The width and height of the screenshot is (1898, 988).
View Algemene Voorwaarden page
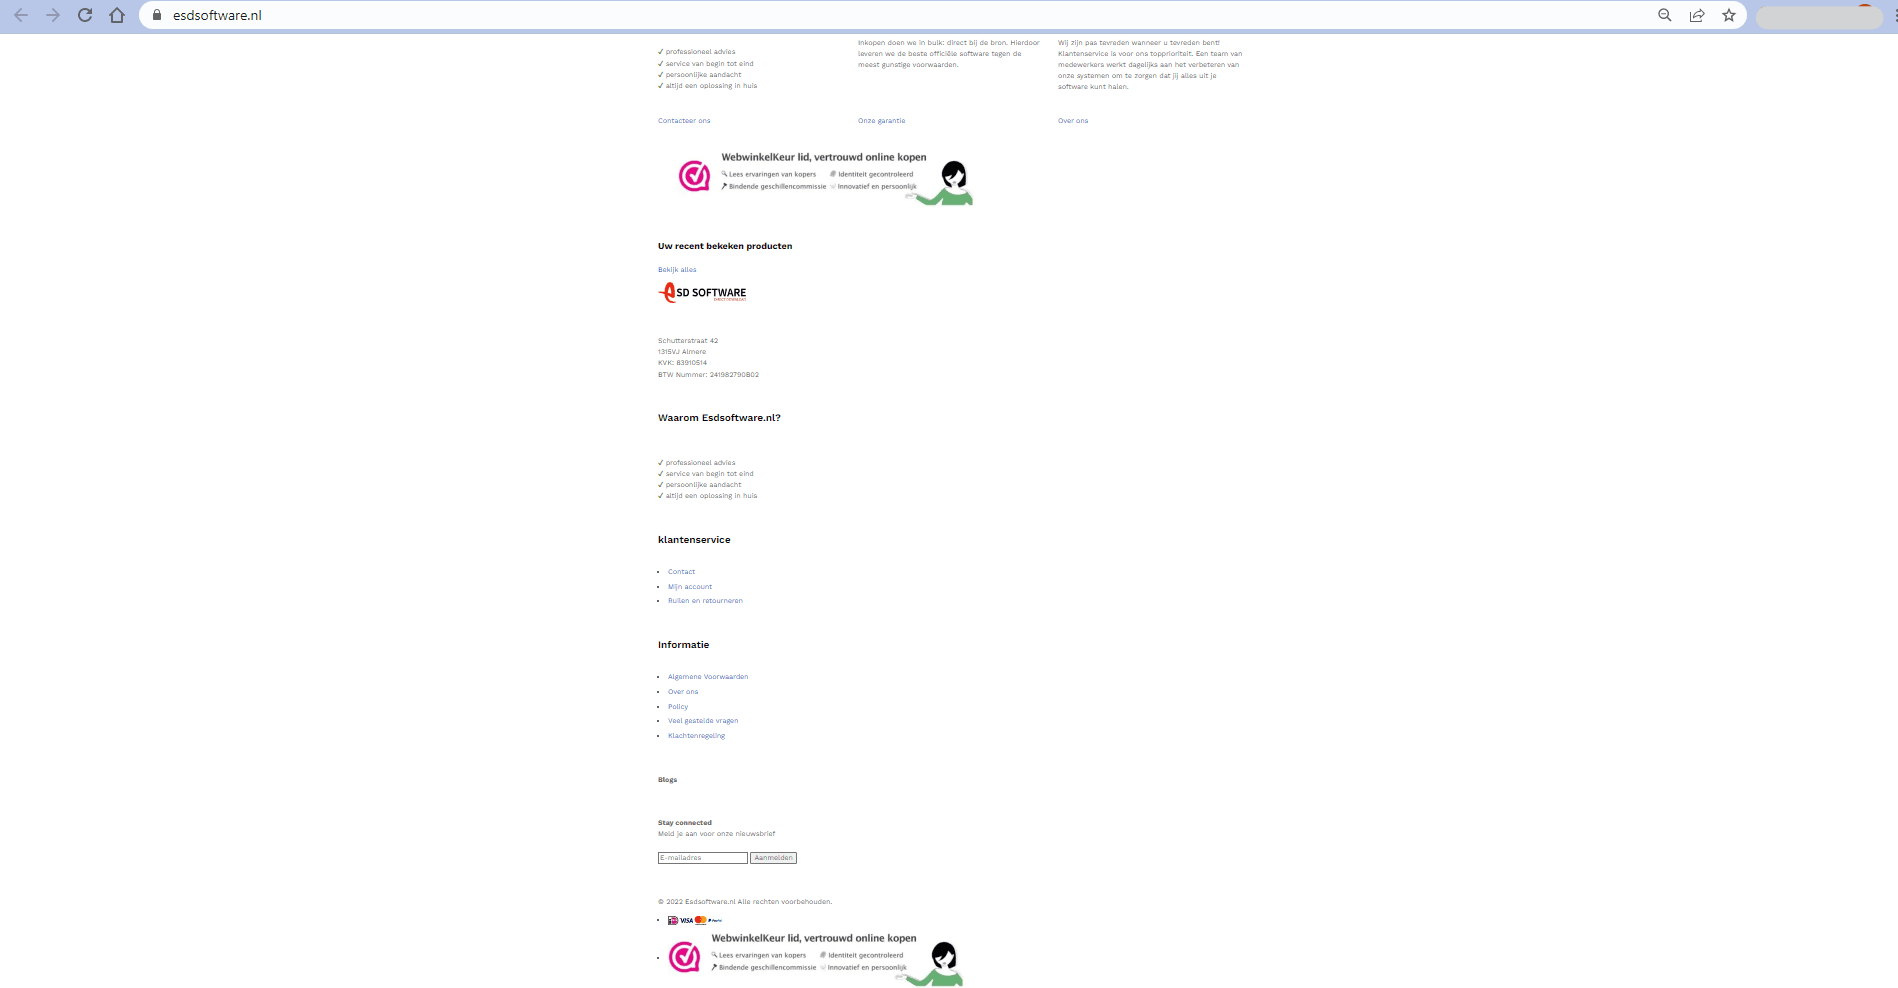[708, 677]
